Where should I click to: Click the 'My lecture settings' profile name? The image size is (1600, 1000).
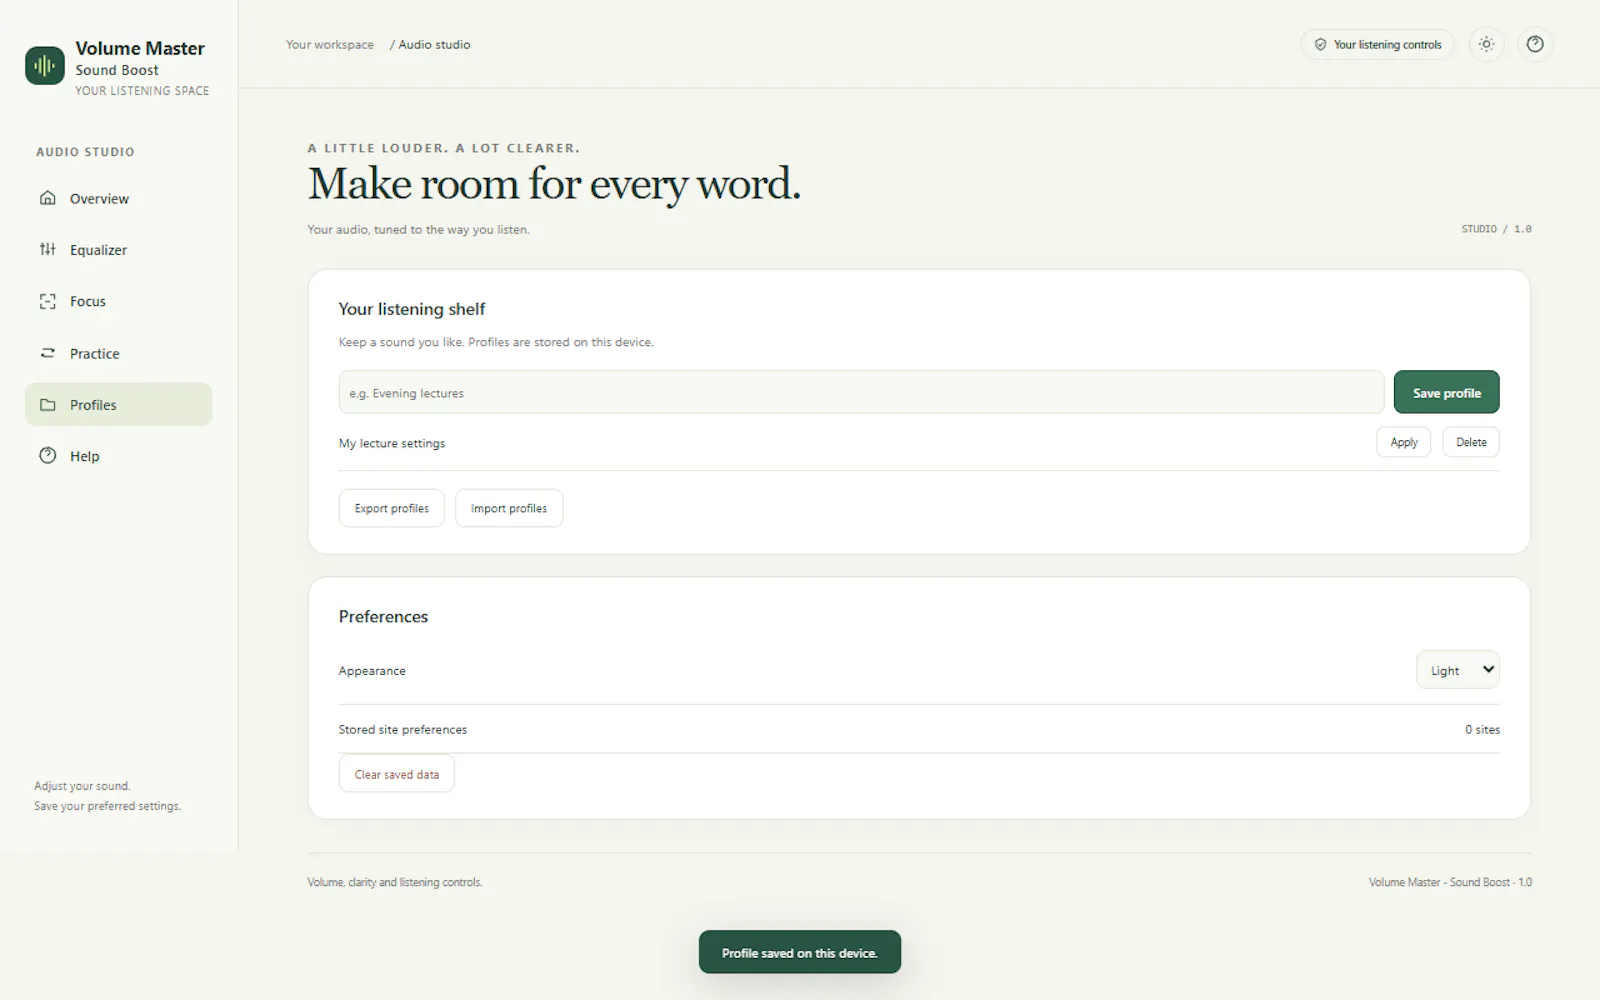coord(392,443)
